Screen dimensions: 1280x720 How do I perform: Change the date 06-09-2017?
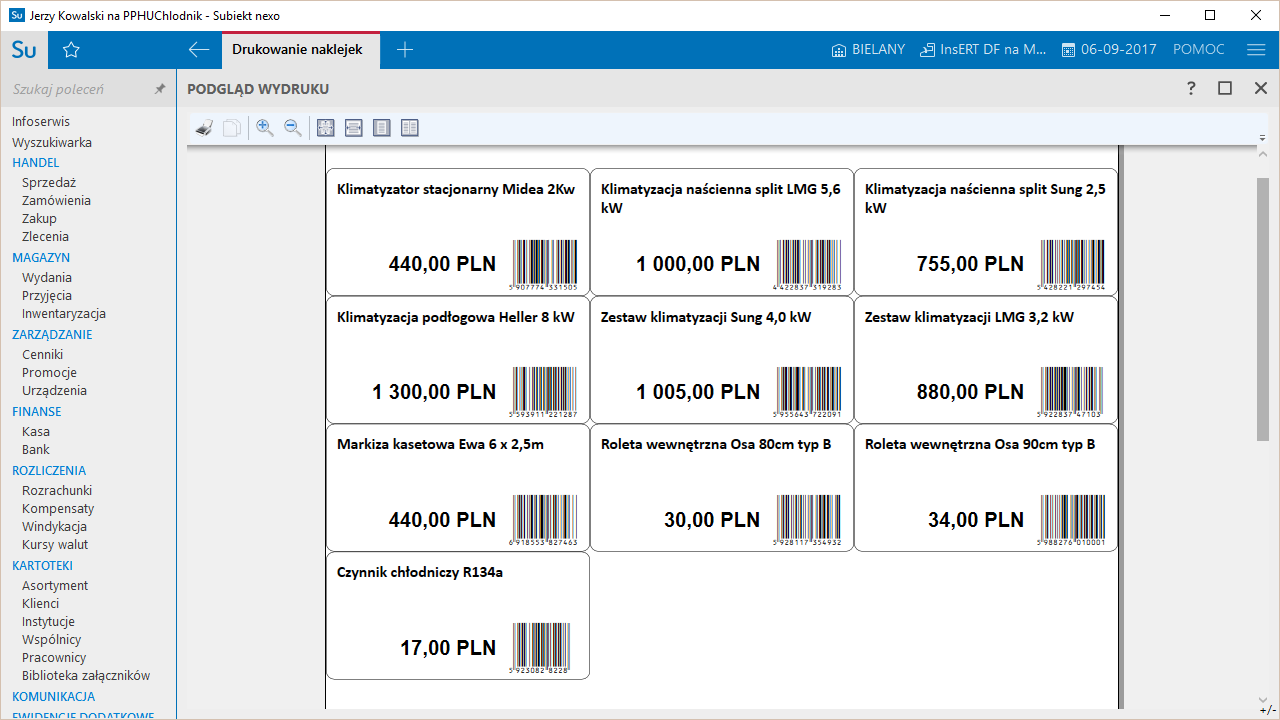tap(1109, 50)
